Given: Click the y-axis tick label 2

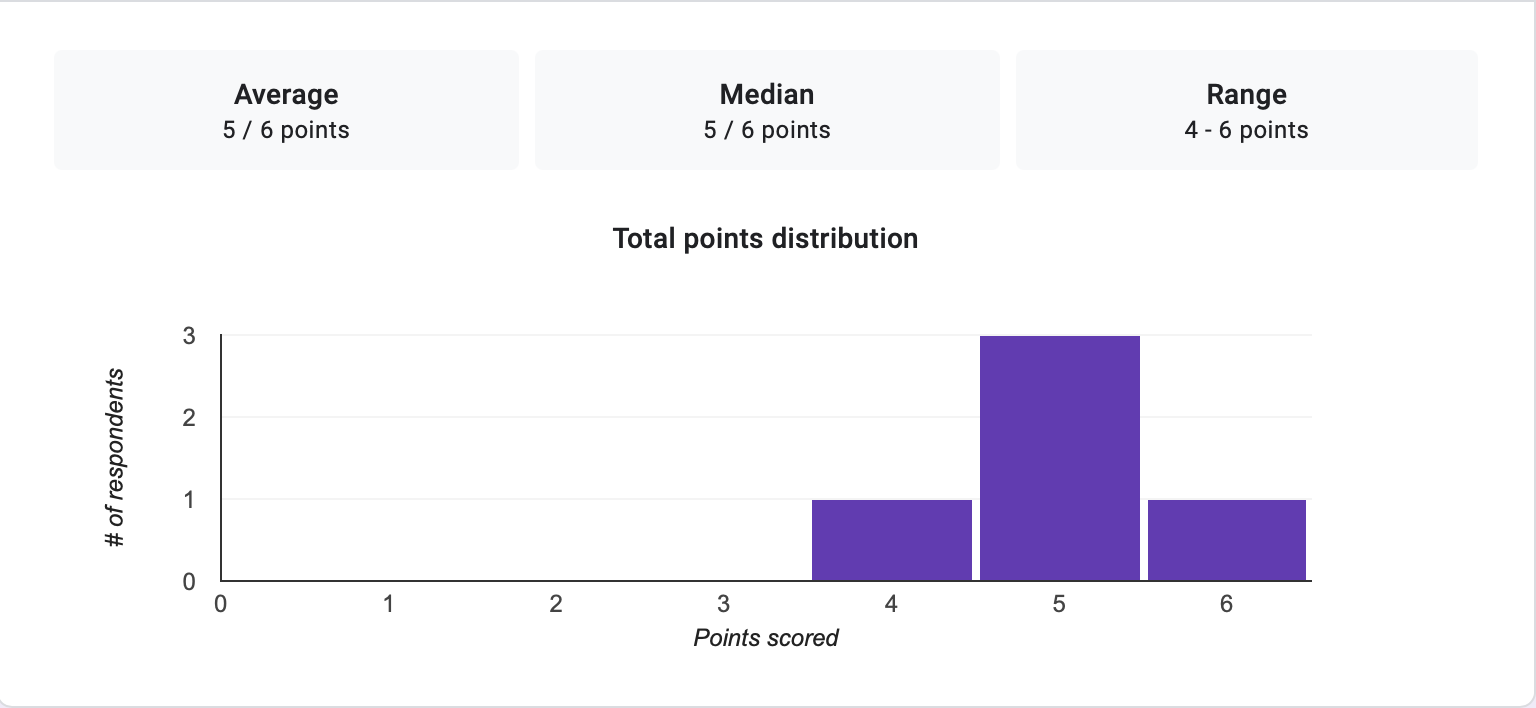Looking at the screenshot, I should (189, 417).
